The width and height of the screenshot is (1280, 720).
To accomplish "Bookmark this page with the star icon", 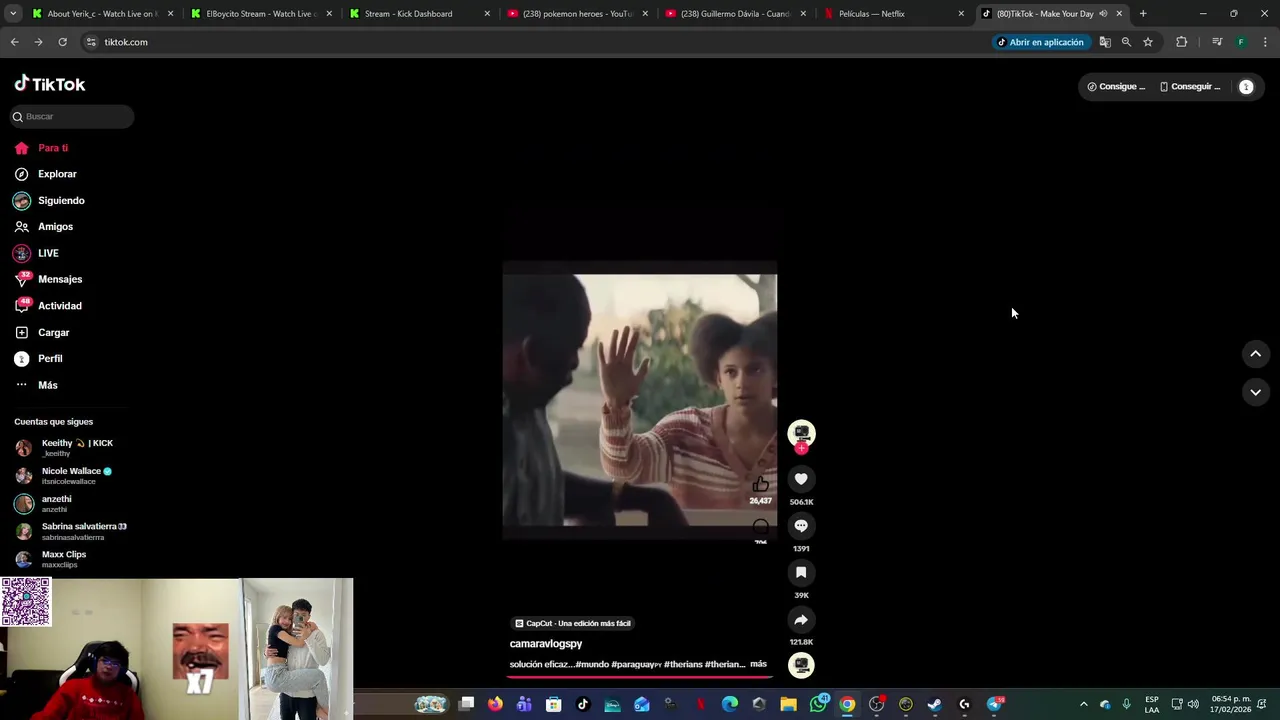I will pyautogui.click(x=1148, y=42).
